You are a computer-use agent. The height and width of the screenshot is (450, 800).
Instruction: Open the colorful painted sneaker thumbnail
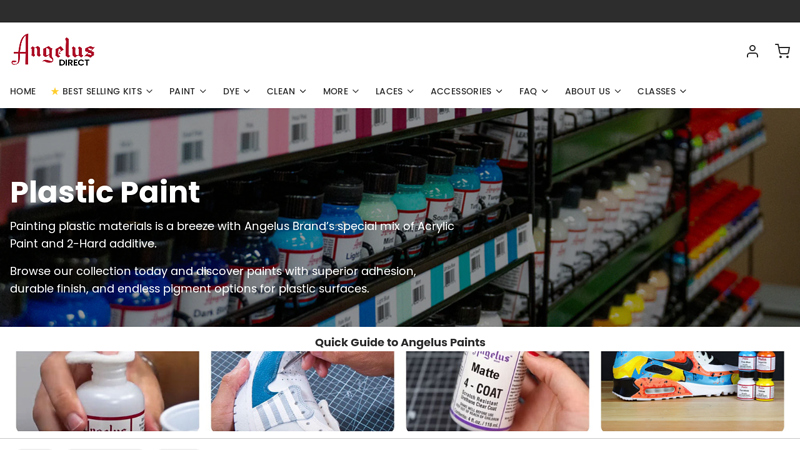pos(692,391)
